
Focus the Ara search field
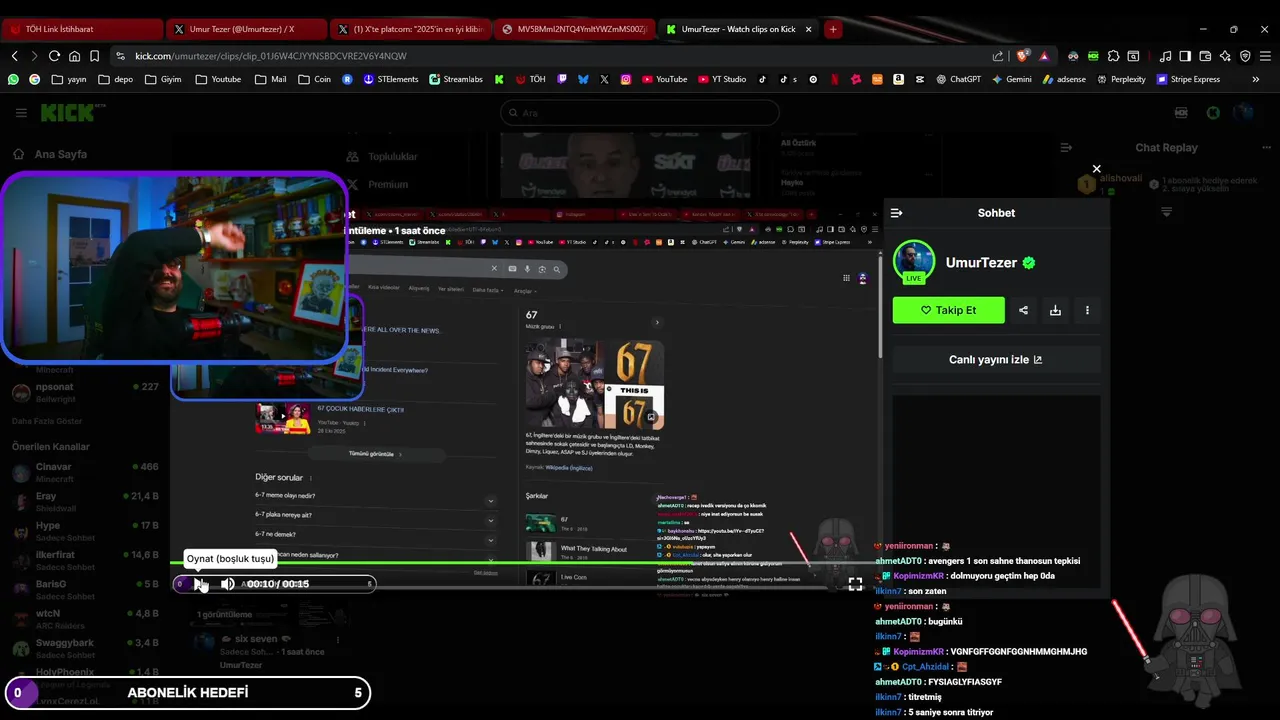click(640, 113)
